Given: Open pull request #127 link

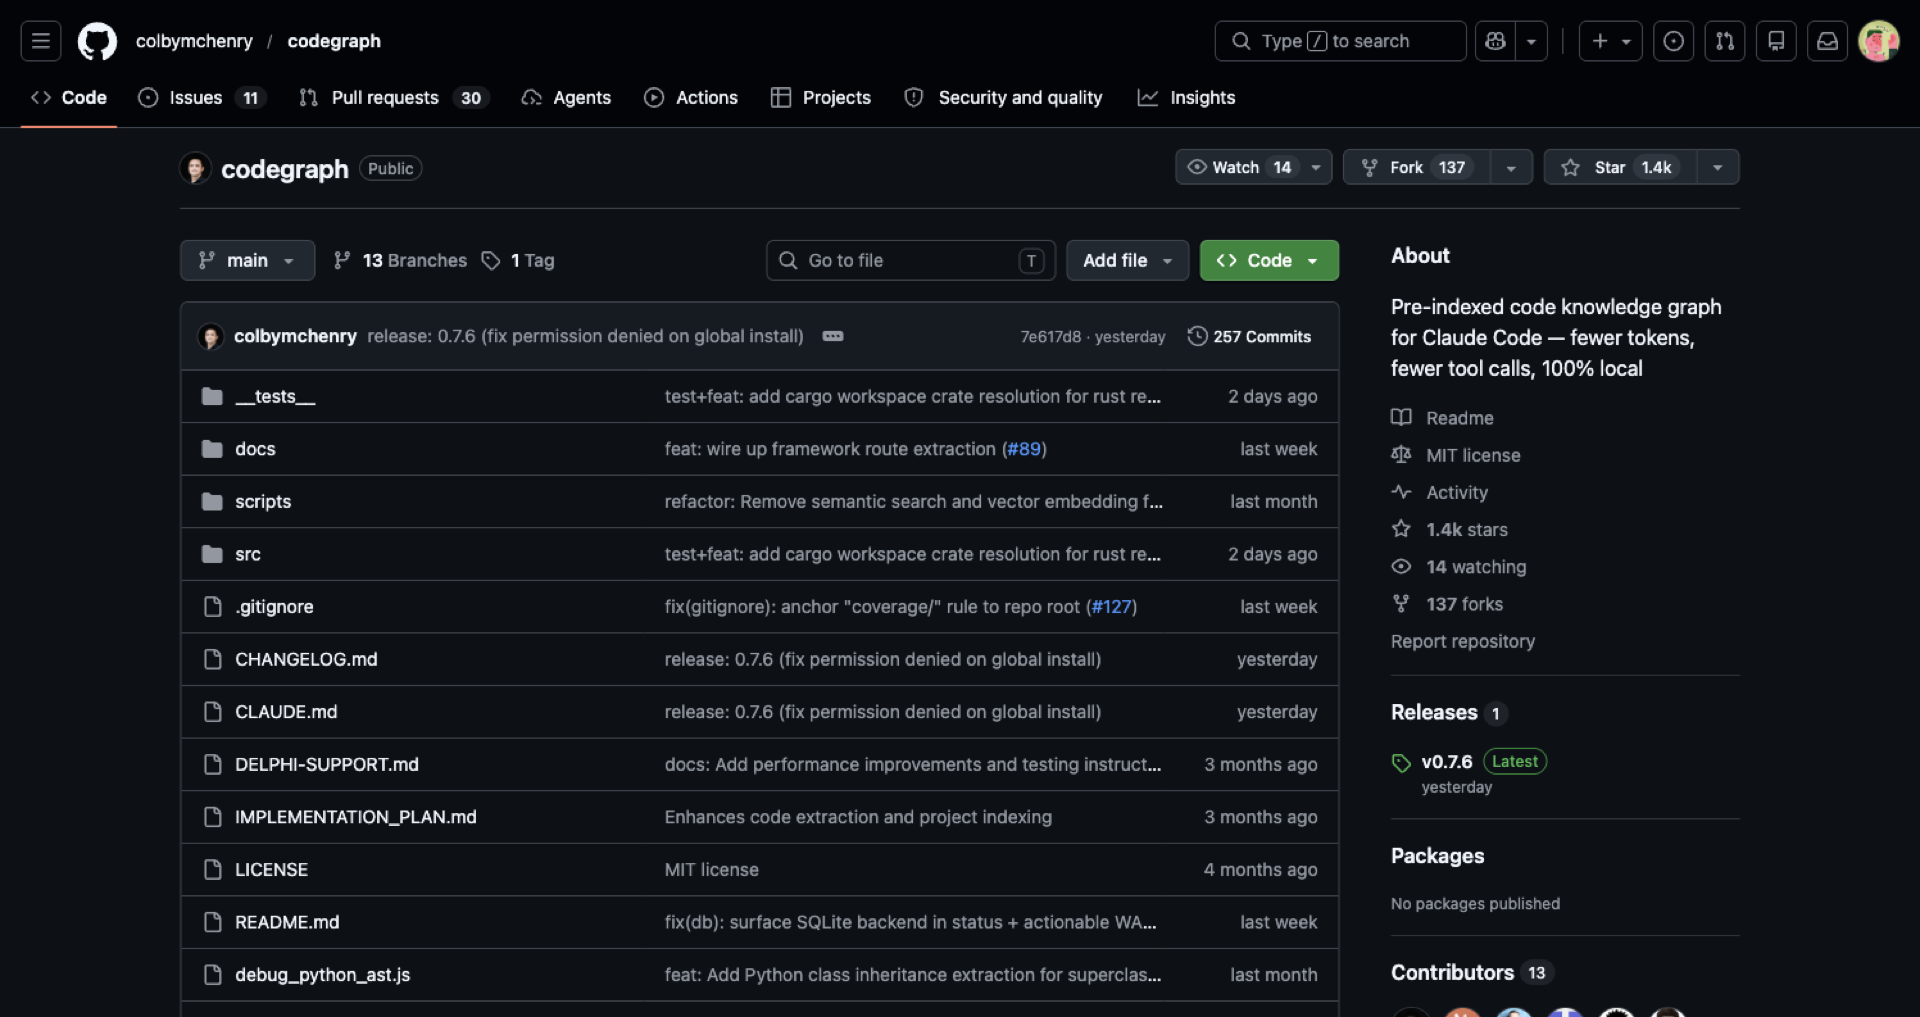Looking at the screenshot, I should [x=1111, y=607].
